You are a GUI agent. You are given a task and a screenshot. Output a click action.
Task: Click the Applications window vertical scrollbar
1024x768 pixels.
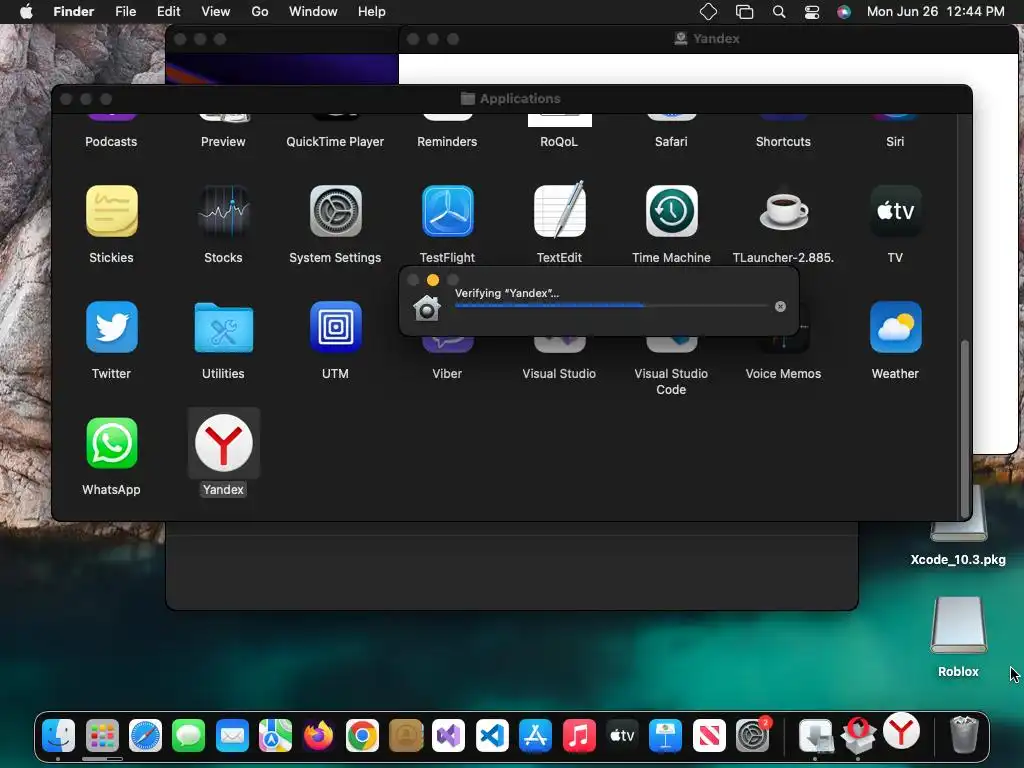point(965,428)
